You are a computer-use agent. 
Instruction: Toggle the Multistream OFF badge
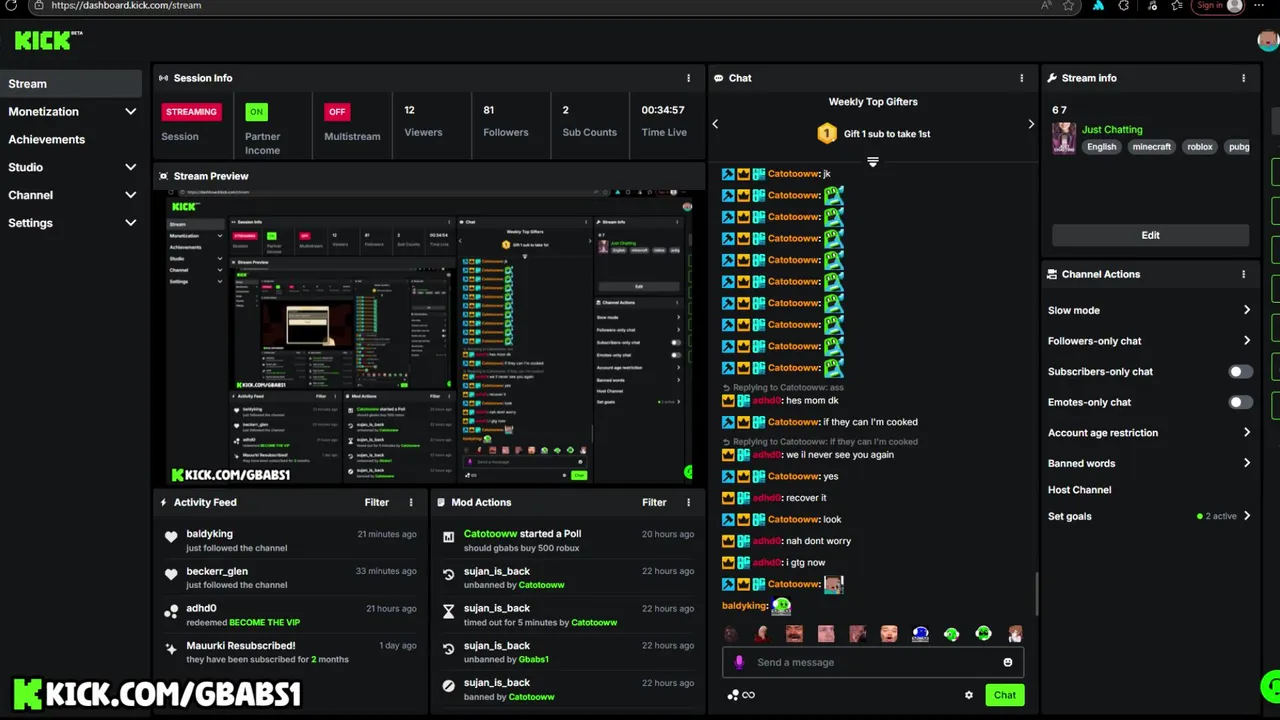click(x=337, y=112)
